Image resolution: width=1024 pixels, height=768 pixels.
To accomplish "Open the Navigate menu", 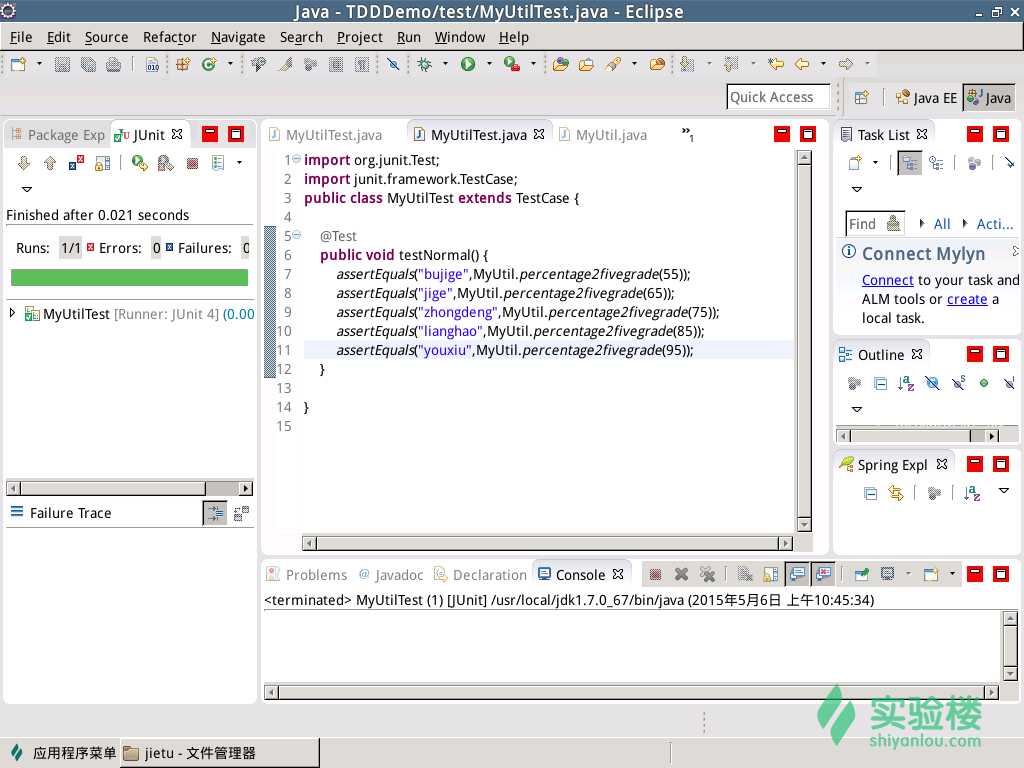I will click(238, 37).
